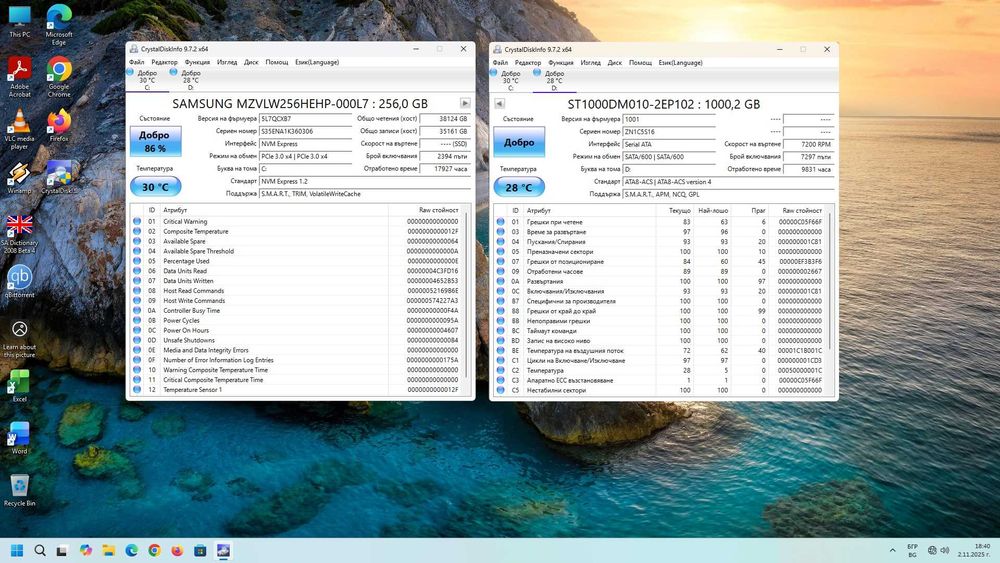Click the firmware field 5L7QCXB7
The width and height of the screenshot is (1000, 563).
tap(305, 119)
